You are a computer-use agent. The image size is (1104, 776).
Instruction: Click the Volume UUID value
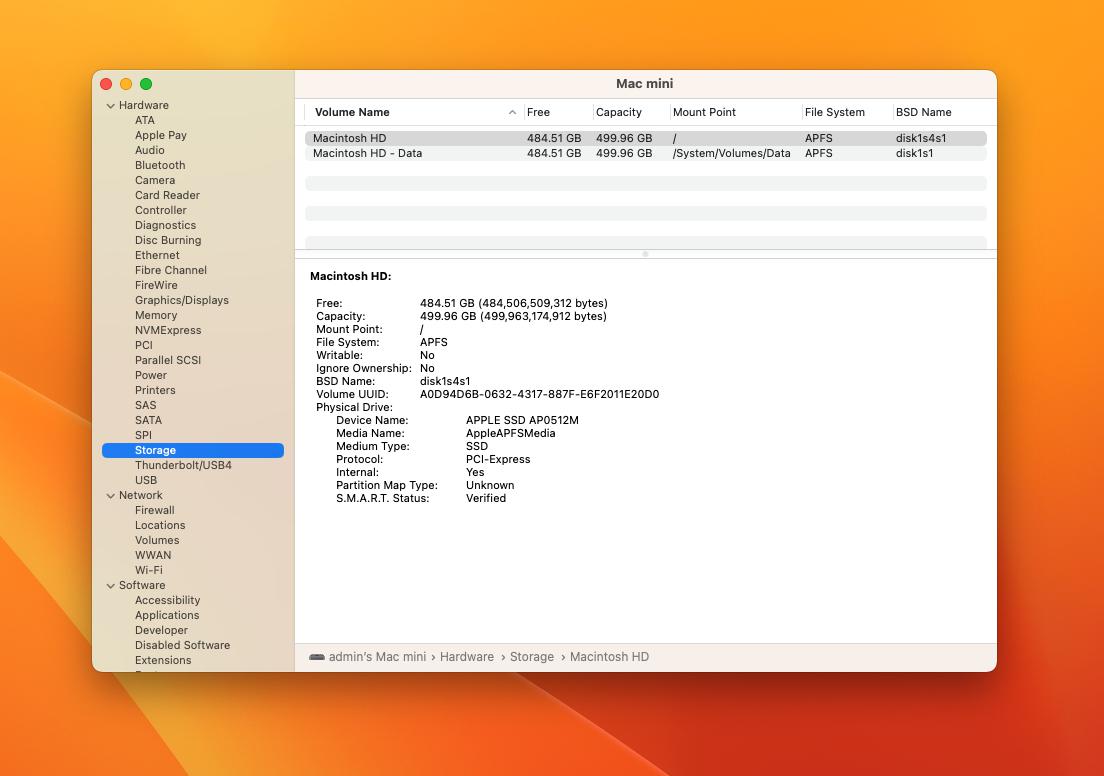click(539, 394)
